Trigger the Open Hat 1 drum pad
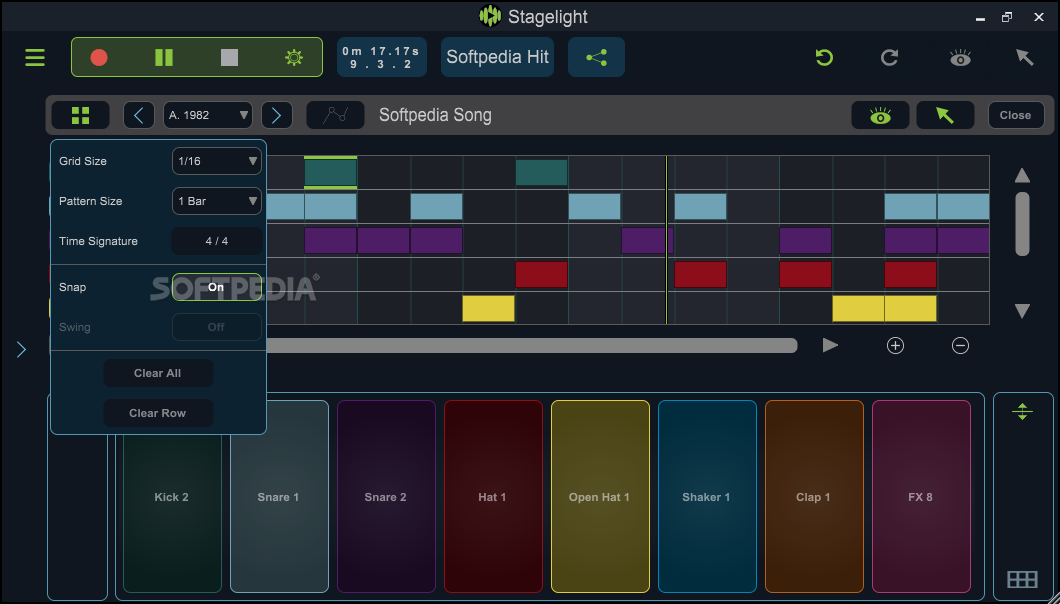 pos(600,496)
